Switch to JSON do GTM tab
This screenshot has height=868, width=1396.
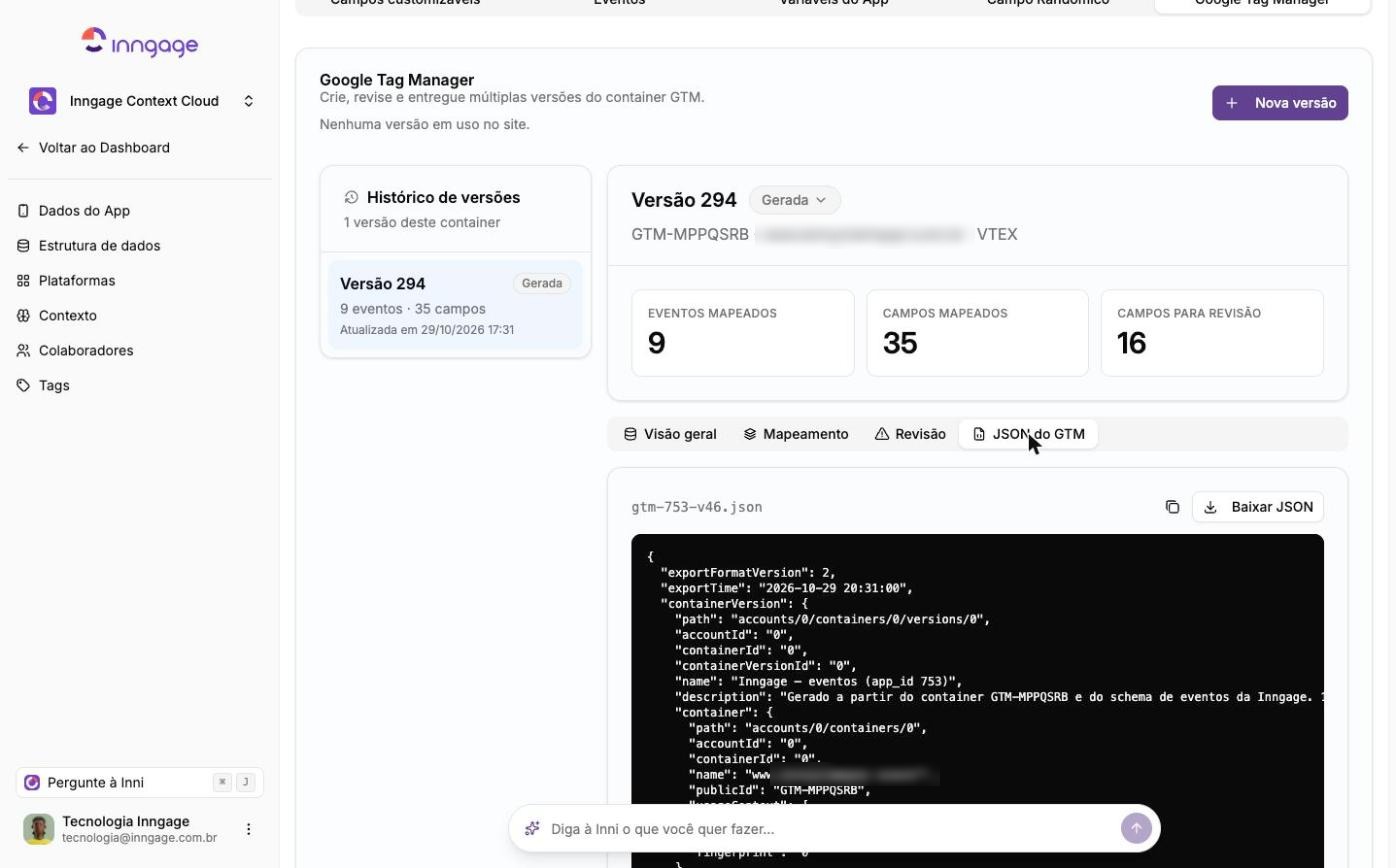click(x=1029, y=434)
